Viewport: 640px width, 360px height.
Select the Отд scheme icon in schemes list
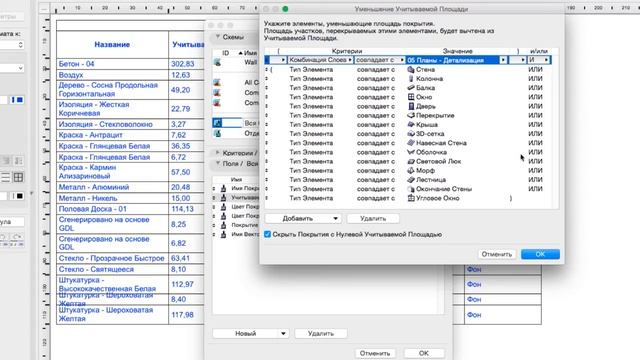tap(217, 133)
